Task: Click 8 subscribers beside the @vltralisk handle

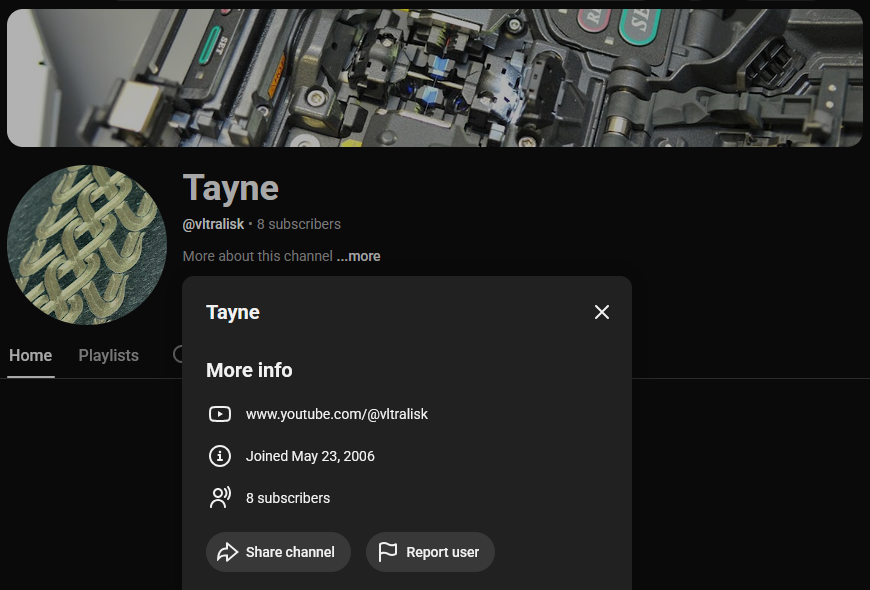Action: point(299,224)
